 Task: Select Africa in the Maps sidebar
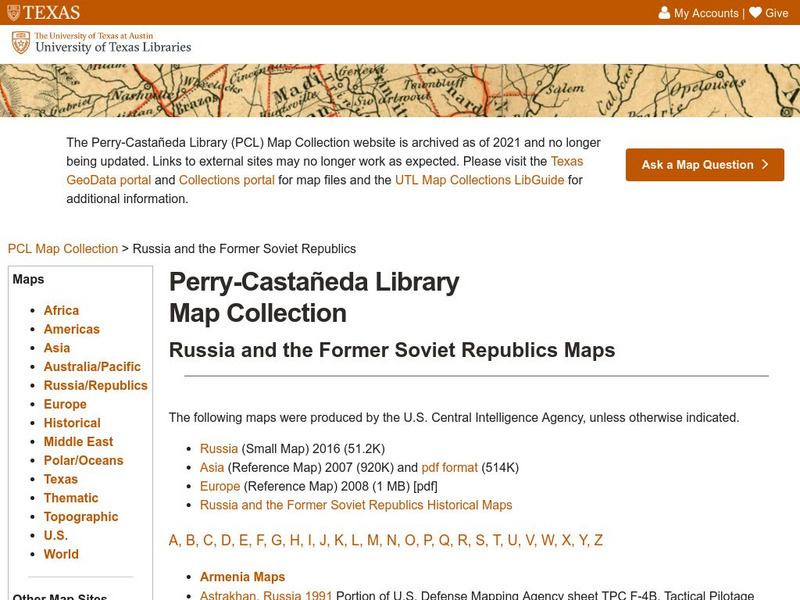point(61,310)
